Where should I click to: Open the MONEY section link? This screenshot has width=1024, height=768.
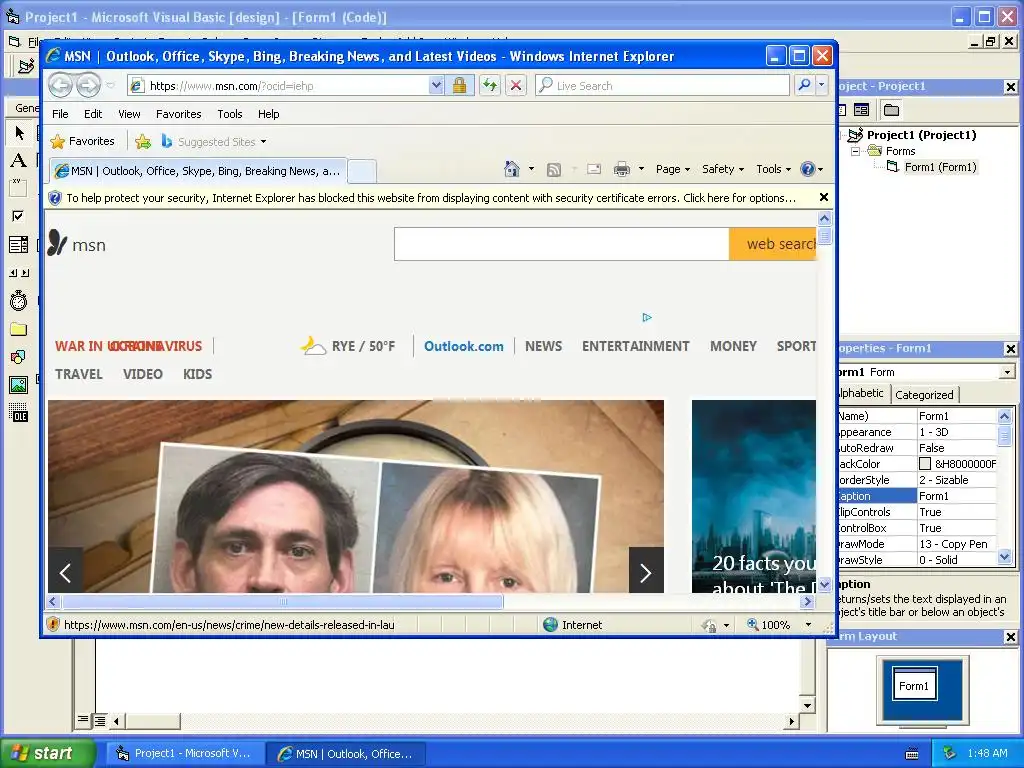click(733, 346)
